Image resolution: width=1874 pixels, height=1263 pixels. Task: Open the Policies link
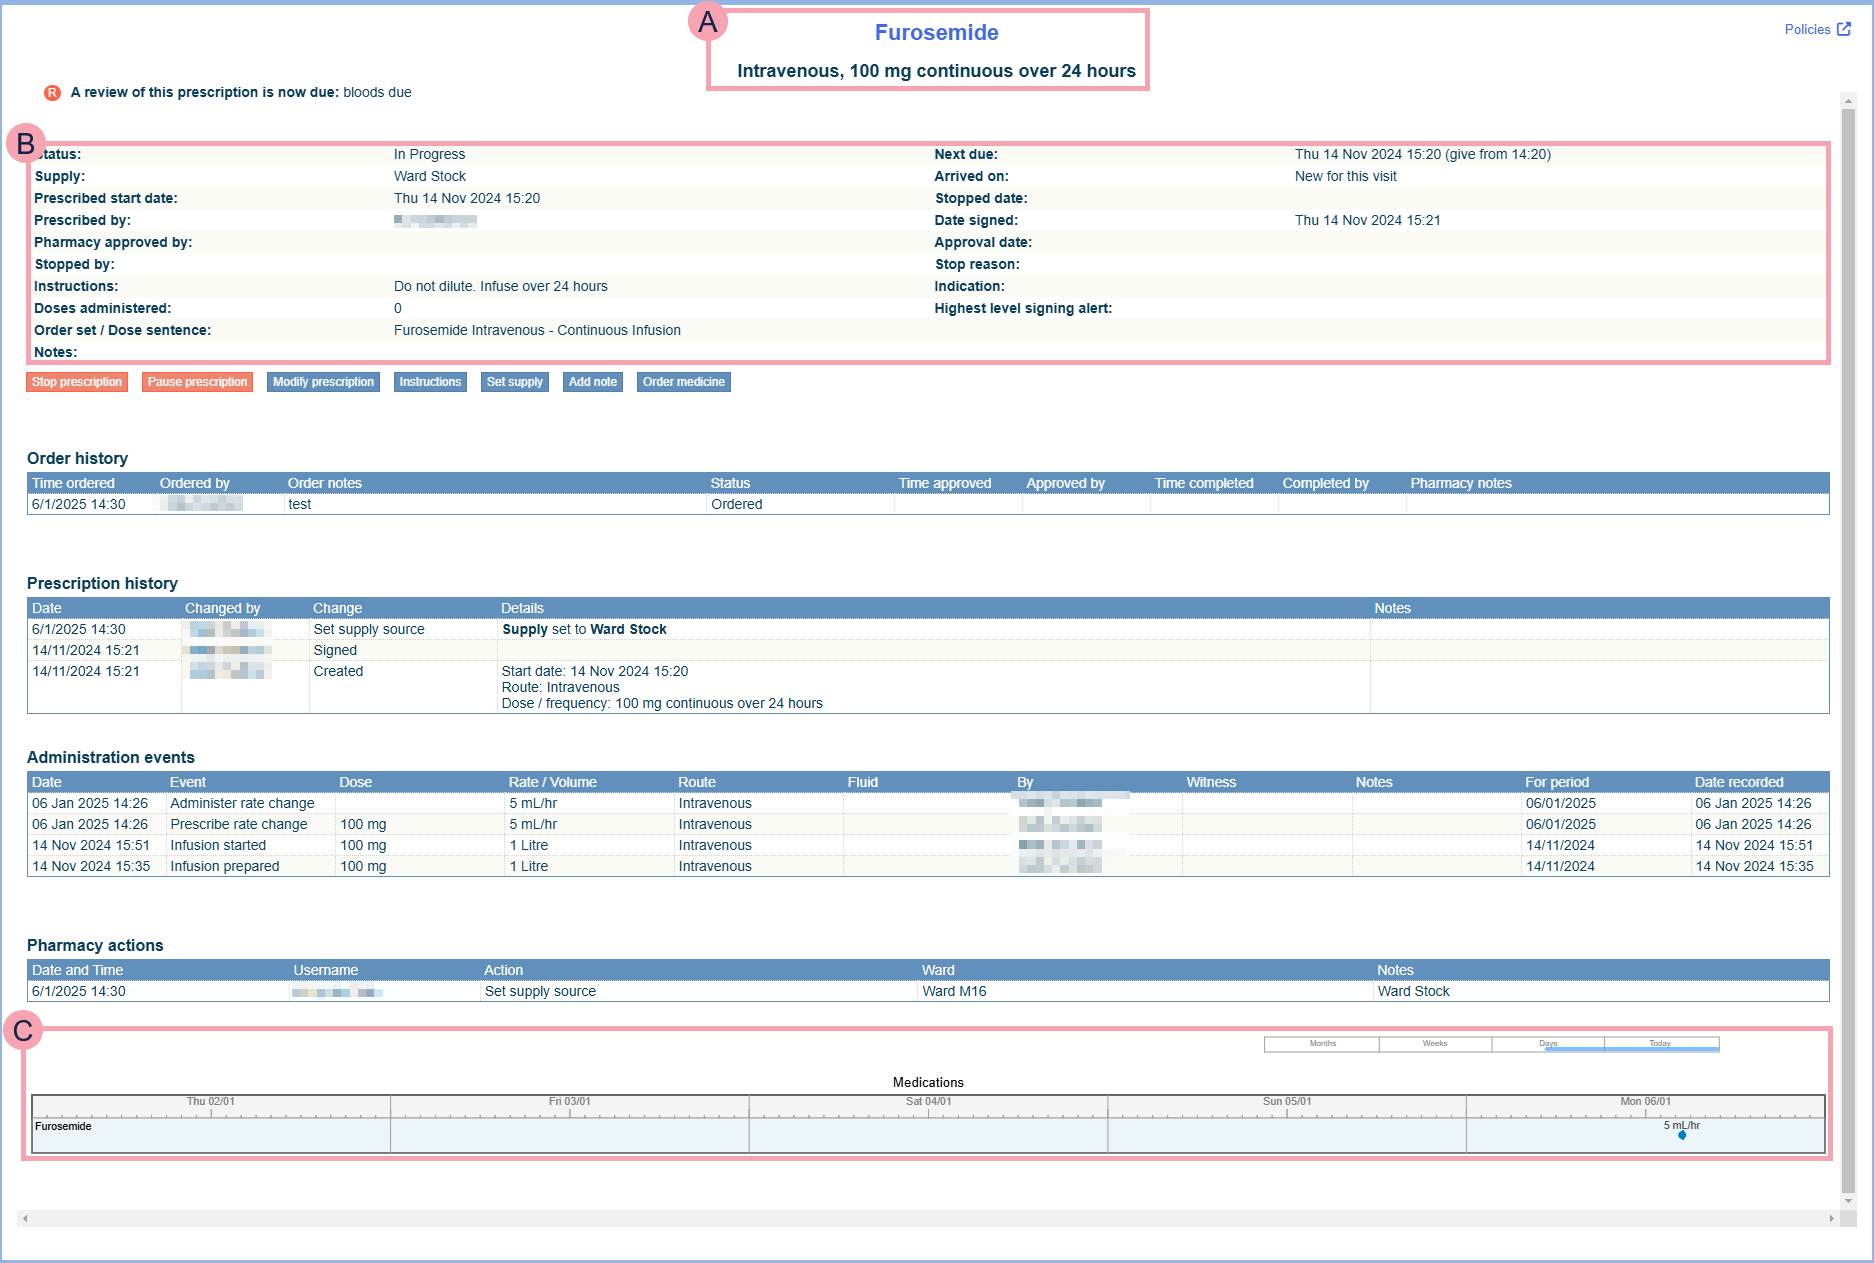pyautogui.click(x=1807, y=29)
